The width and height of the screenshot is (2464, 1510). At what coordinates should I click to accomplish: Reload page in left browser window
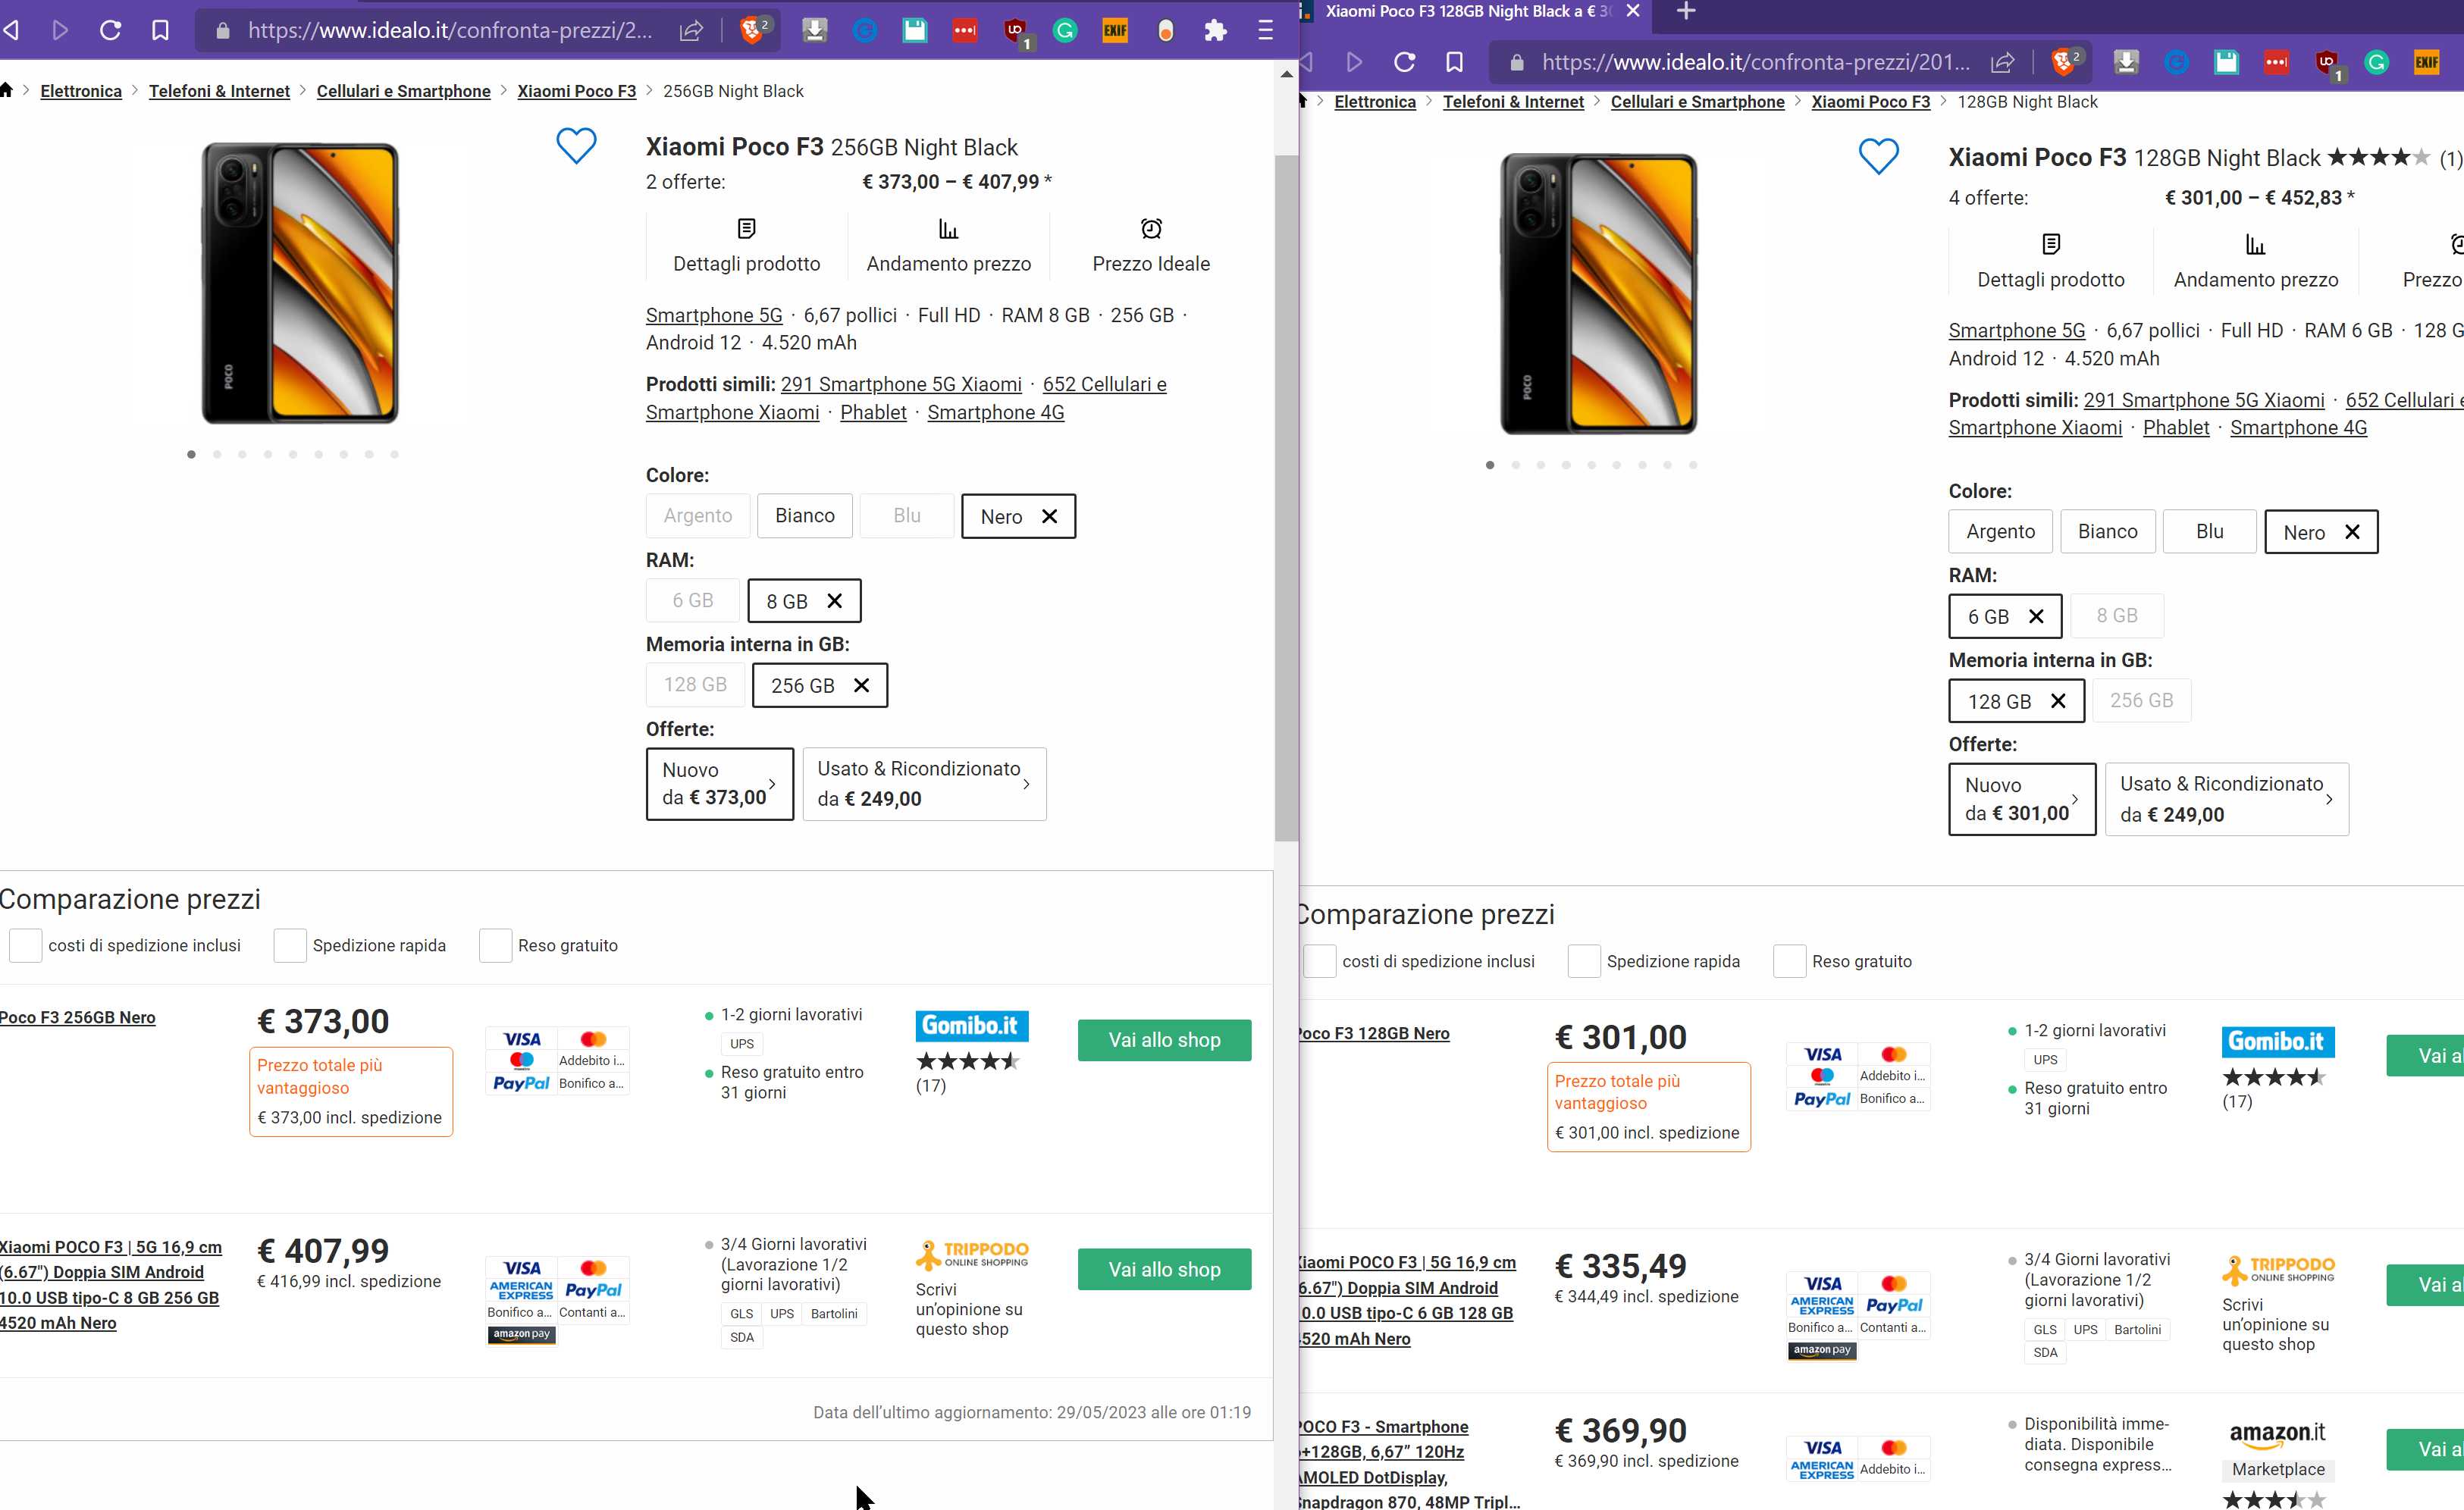110,30
